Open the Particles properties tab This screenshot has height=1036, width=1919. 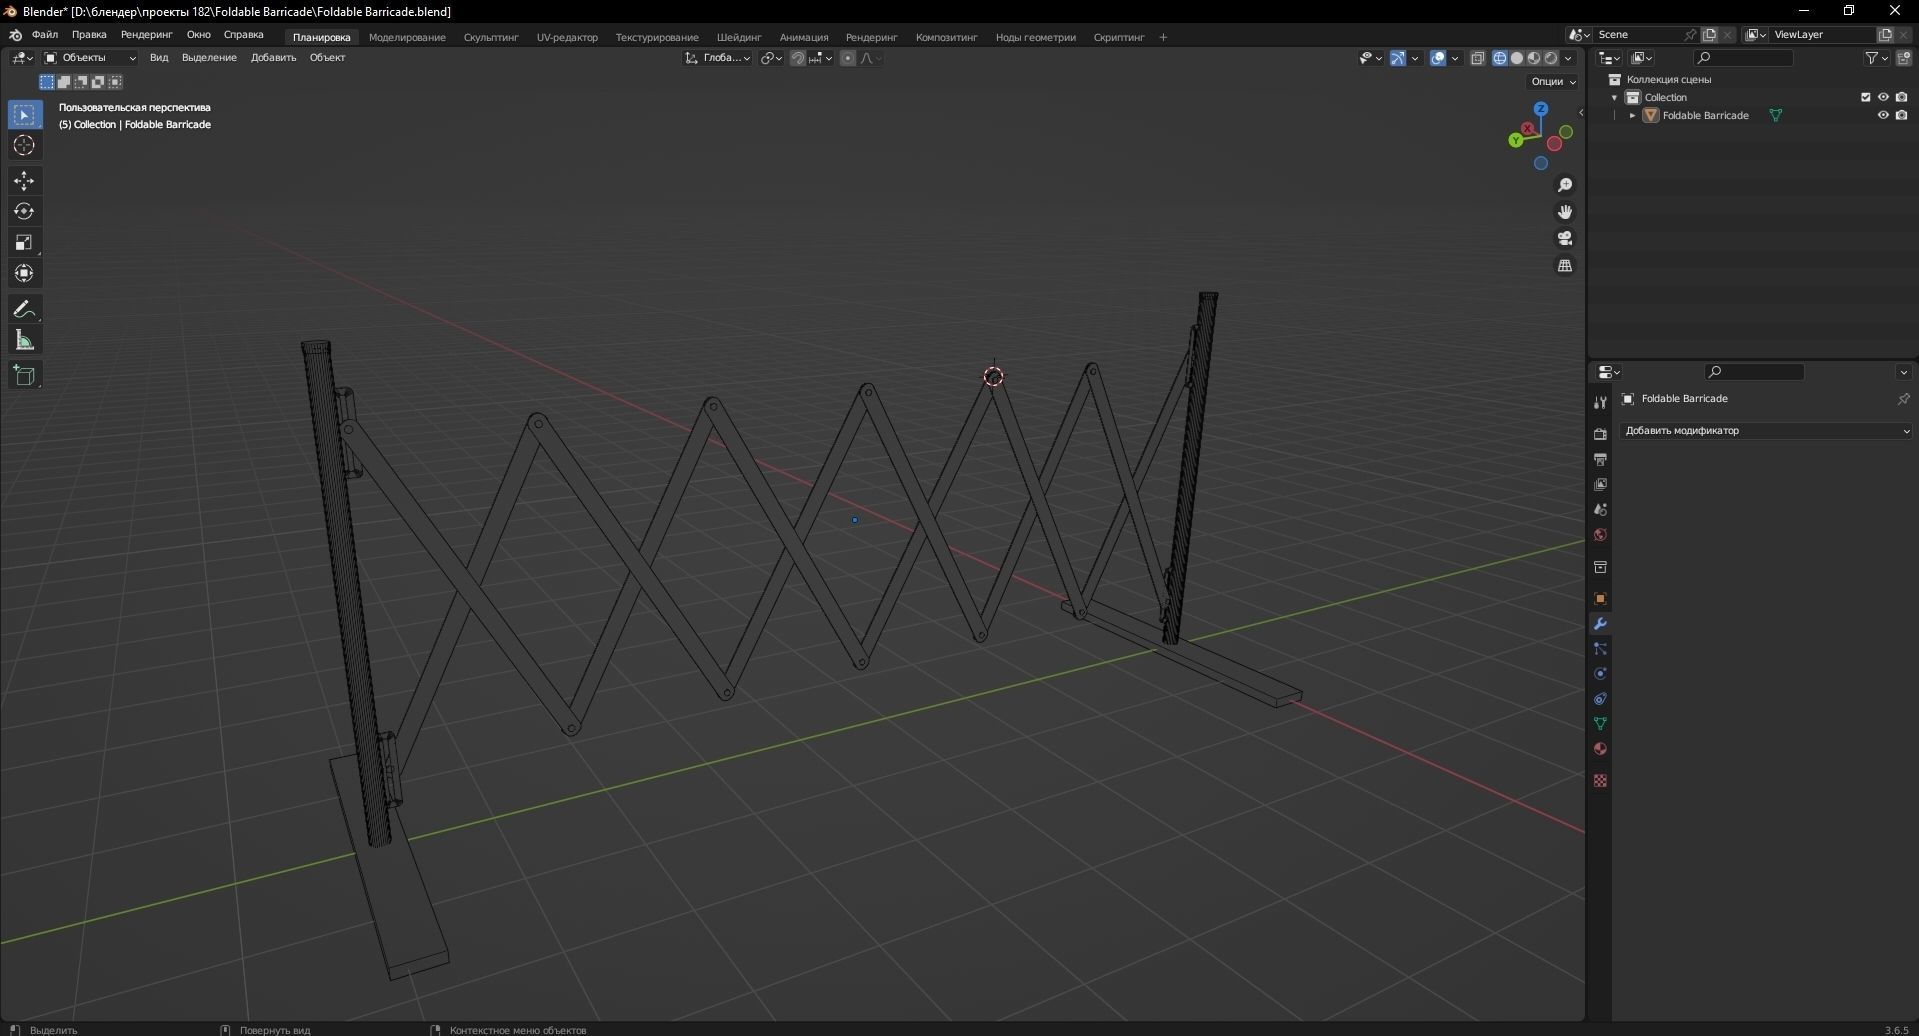pos(1600,649)
